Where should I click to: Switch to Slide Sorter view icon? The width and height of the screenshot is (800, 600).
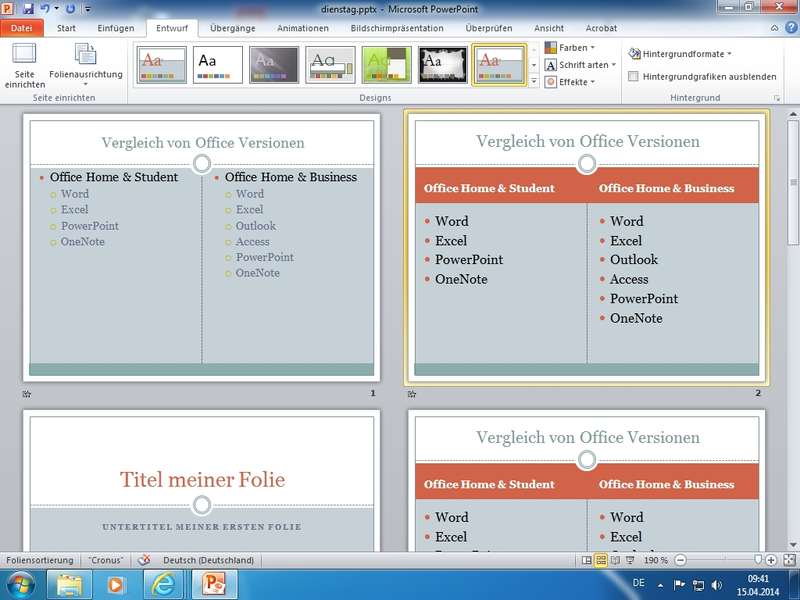click(x=601, y=560)
